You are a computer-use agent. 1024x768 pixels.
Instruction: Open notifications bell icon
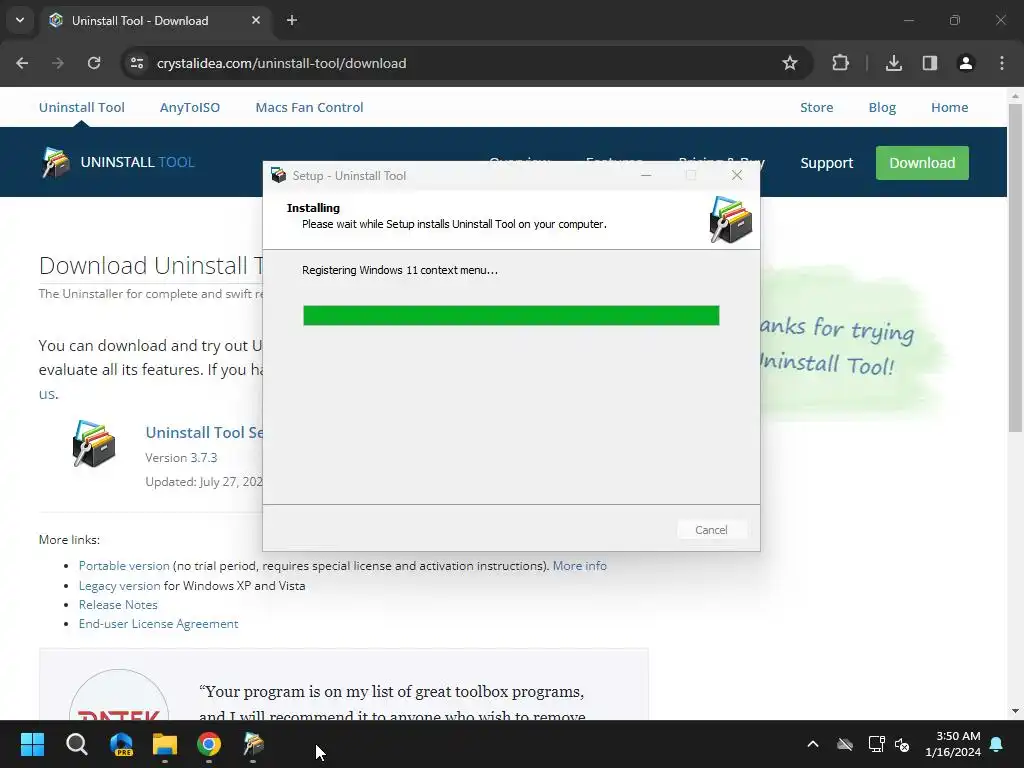997,744
